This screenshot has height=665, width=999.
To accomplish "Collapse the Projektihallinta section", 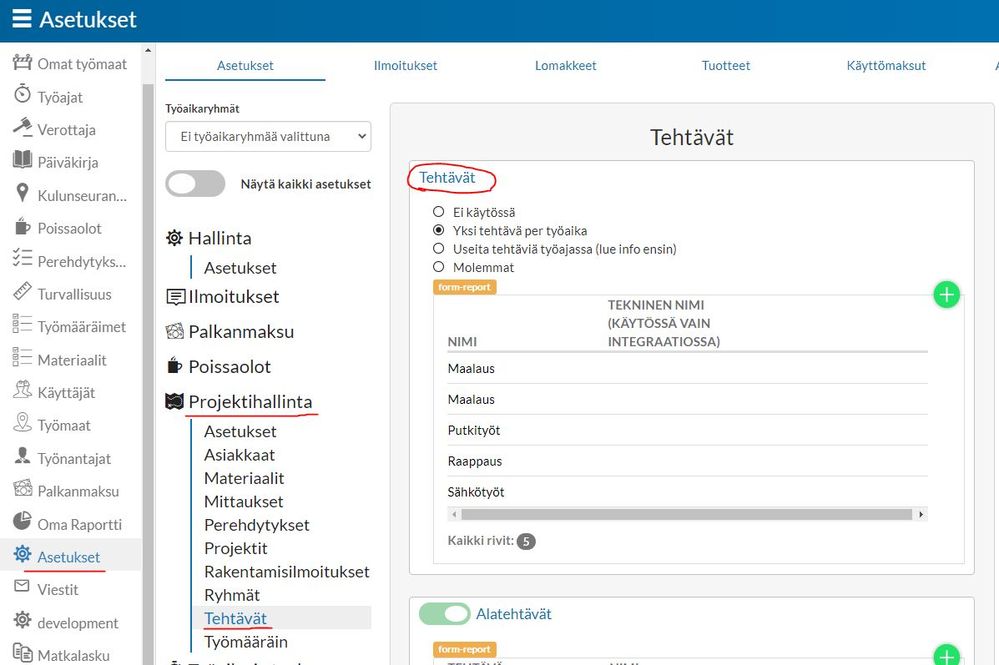I will [x=250, y=402].
